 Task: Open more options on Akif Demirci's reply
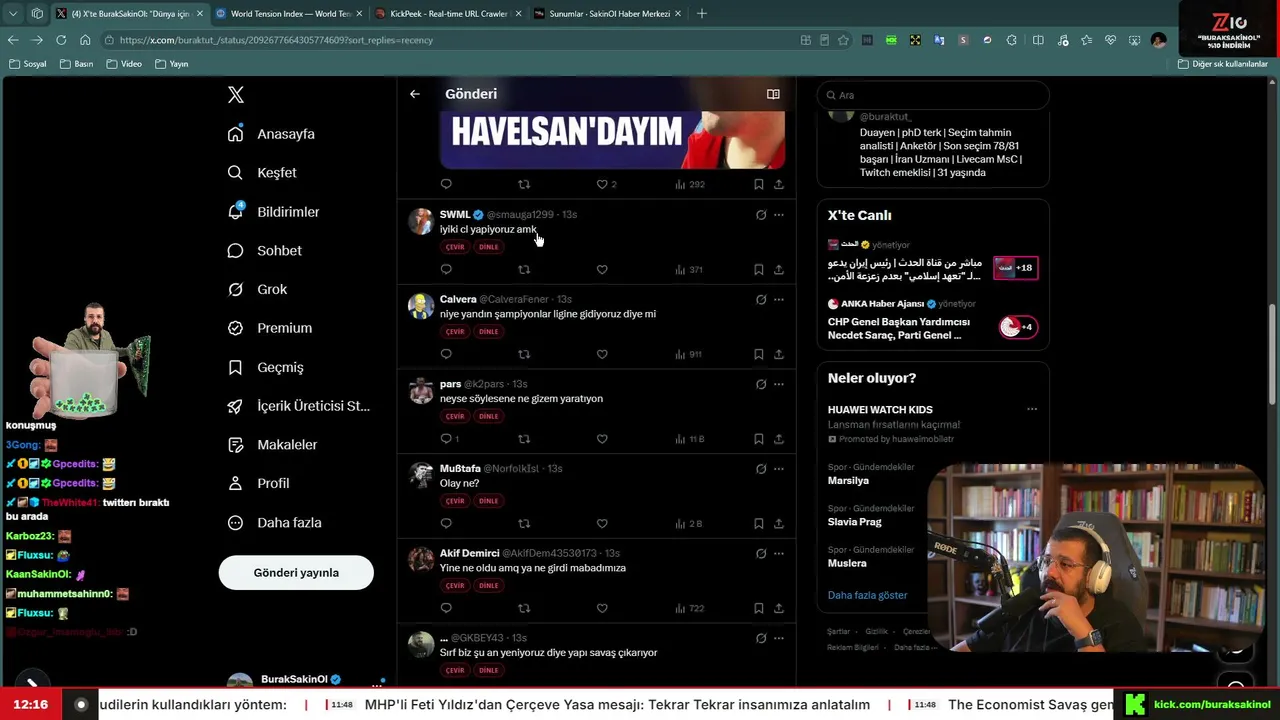click(x=779, y=554)
